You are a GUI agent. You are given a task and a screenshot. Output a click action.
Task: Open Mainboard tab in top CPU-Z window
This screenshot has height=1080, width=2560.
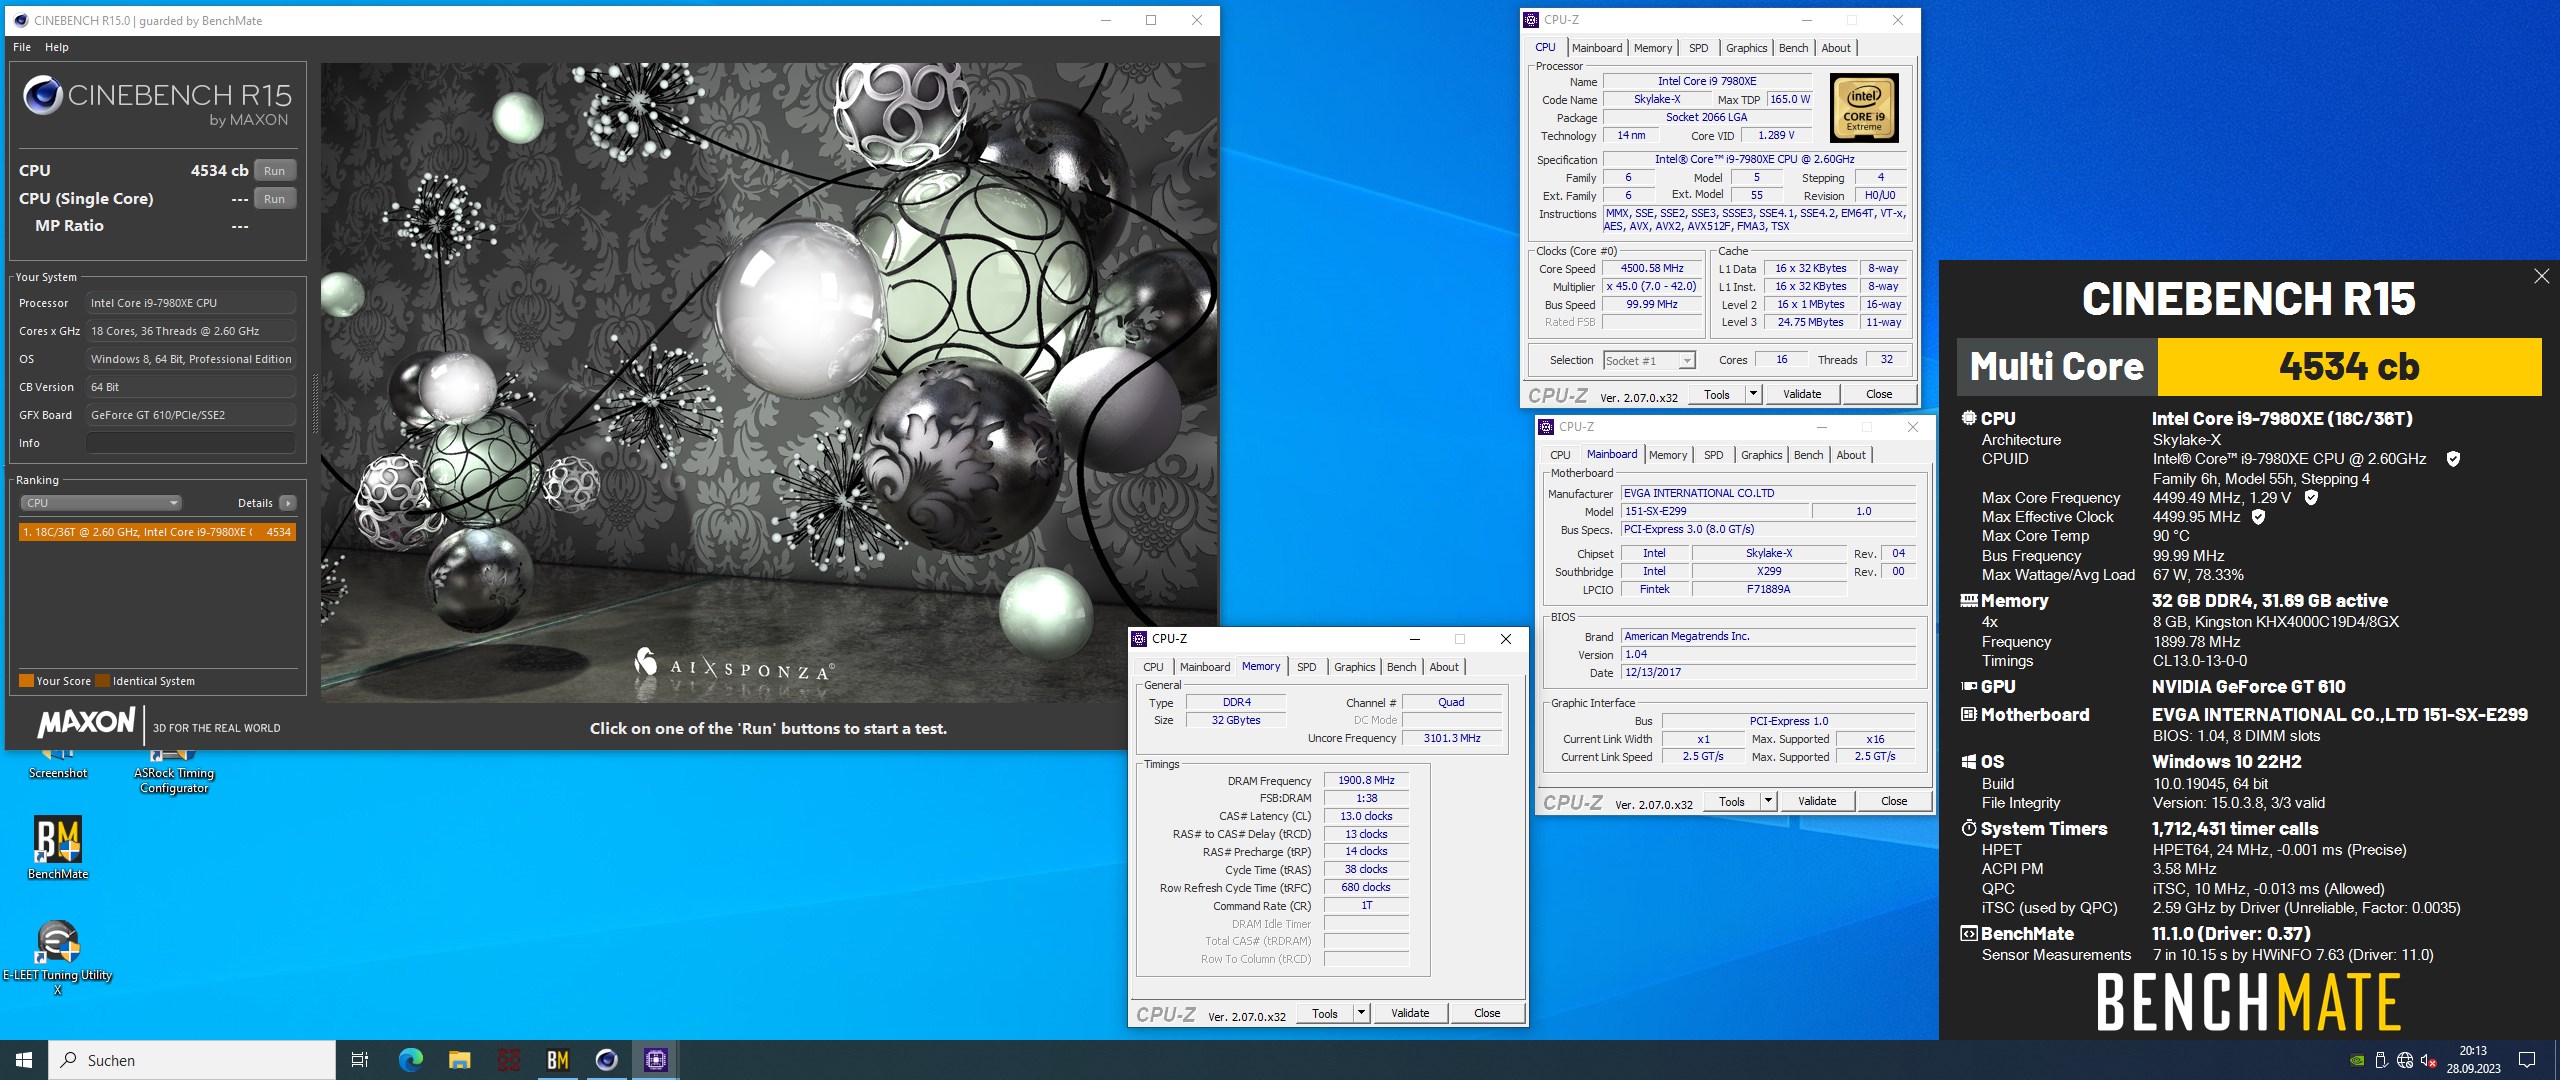click(x=1597, y=48)
